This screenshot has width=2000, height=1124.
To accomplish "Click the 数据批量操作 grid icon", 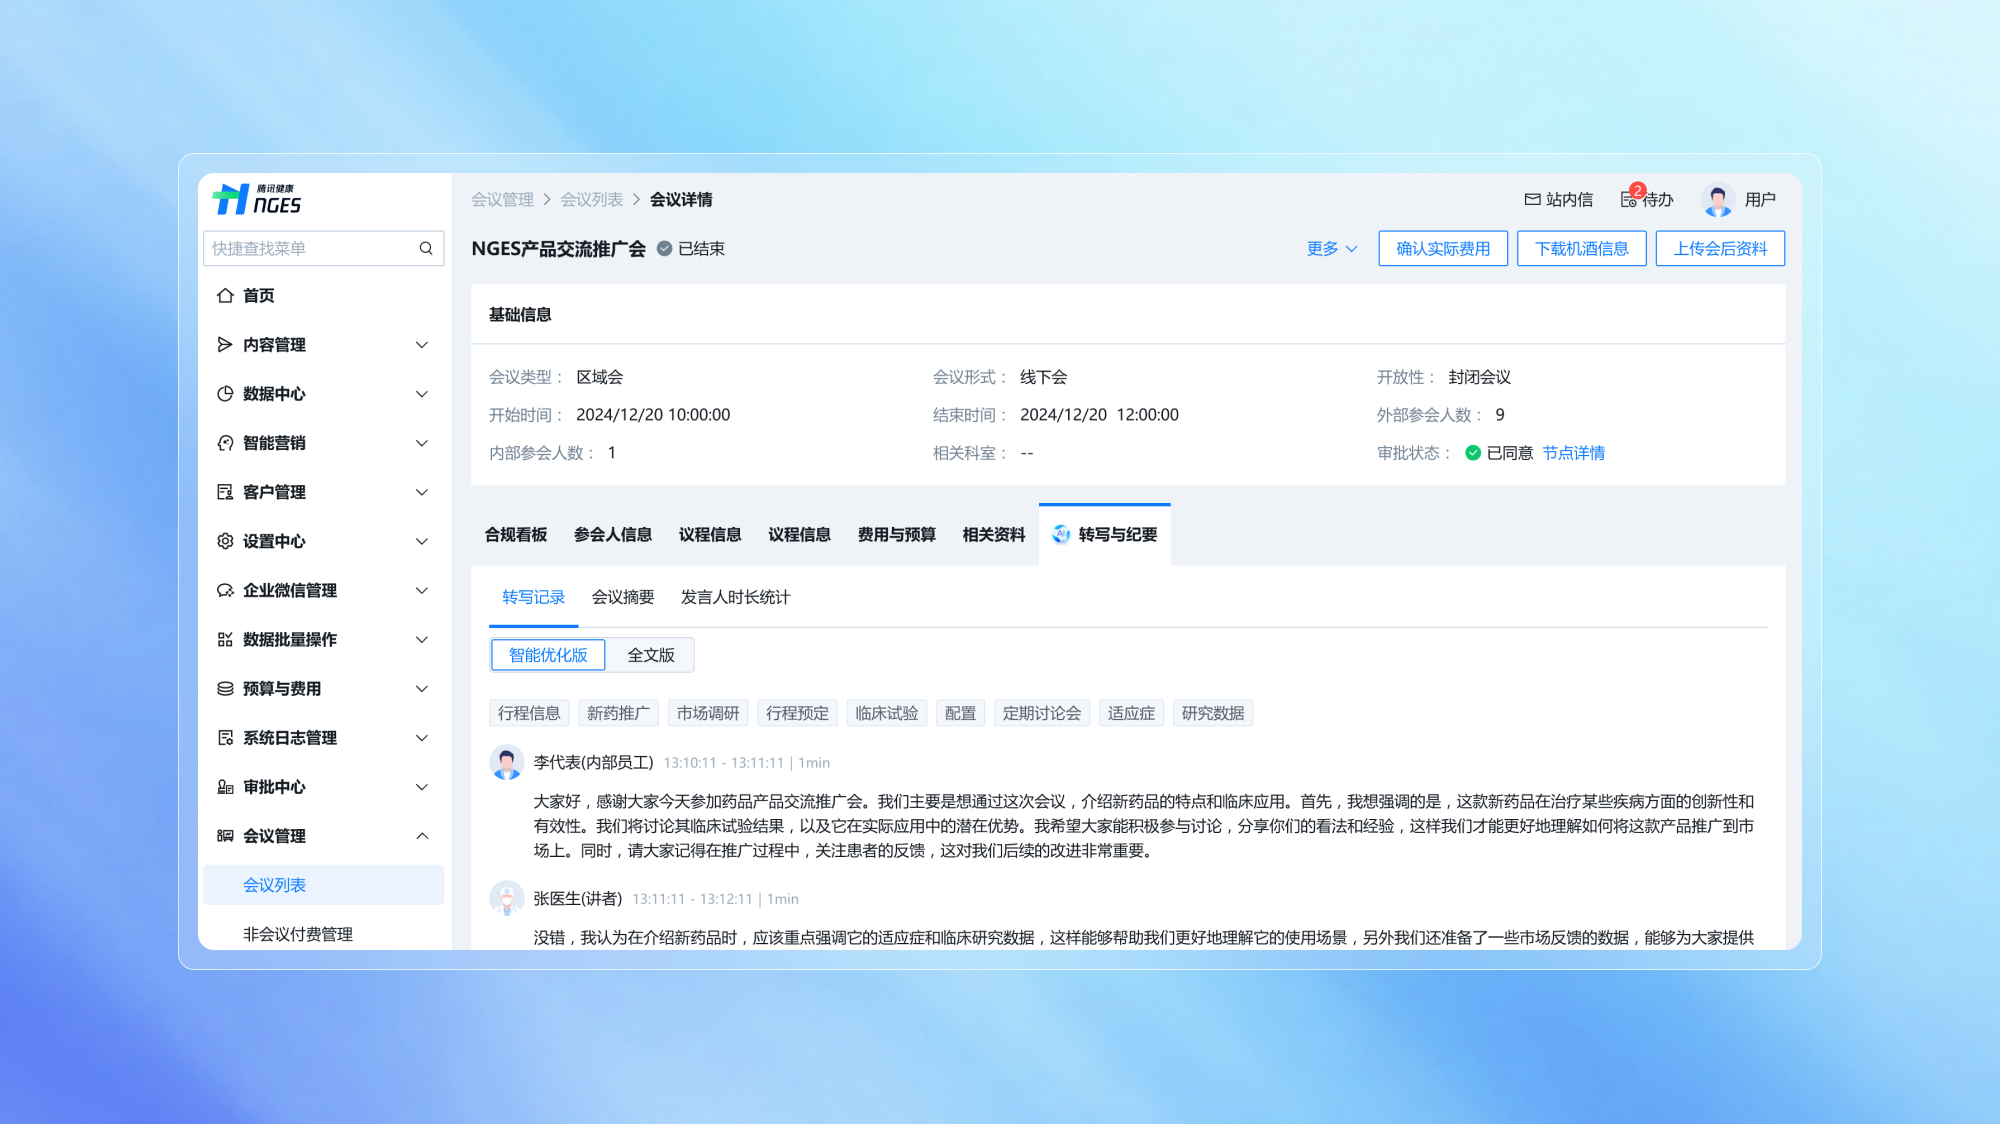I will [x=225, y=639].
